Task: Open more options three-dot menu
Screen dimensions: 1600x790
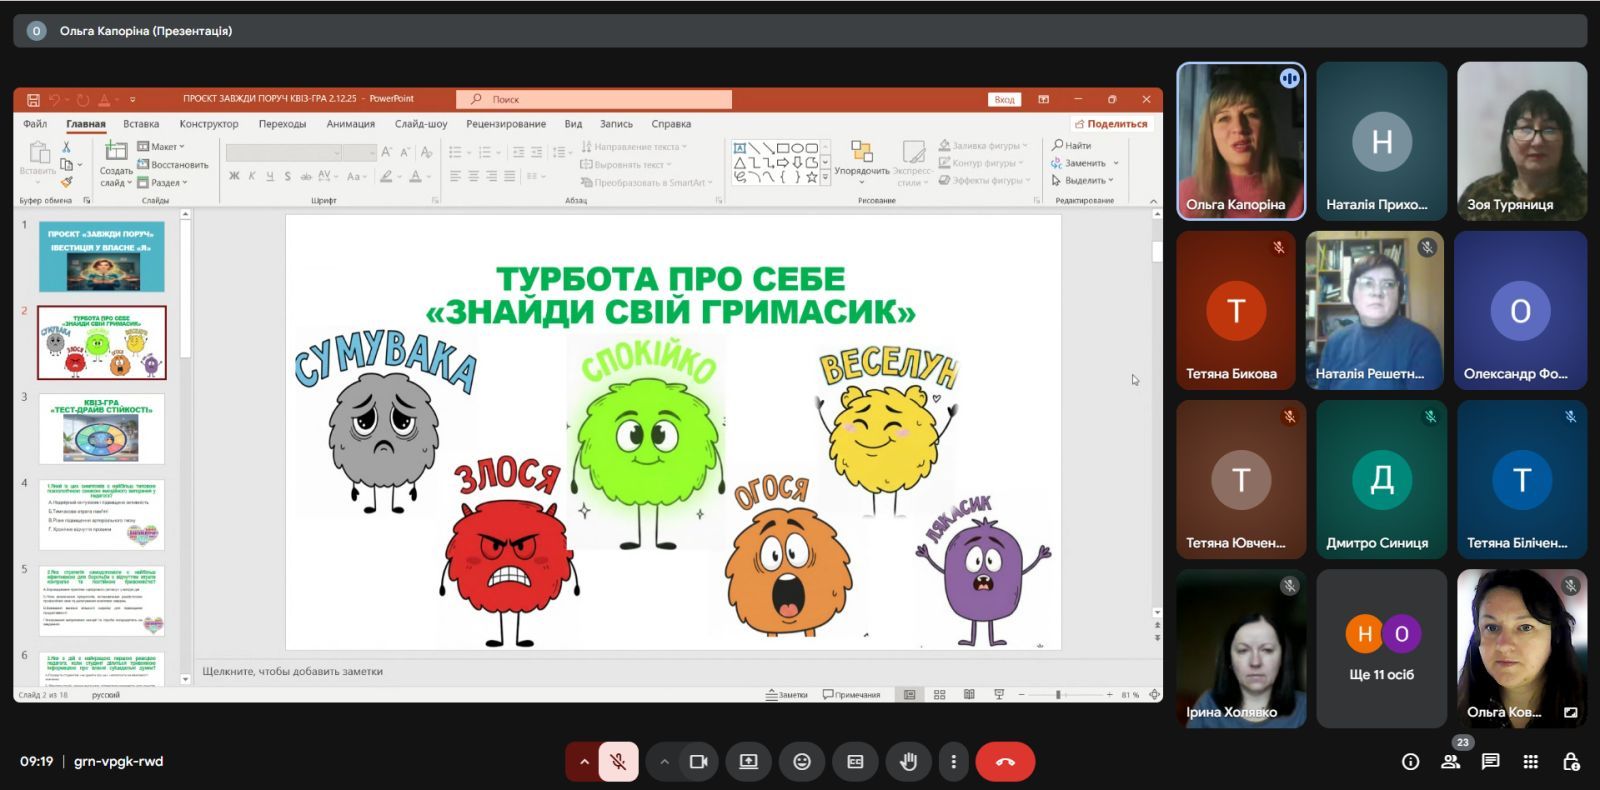Action: (x=953, y=762)
